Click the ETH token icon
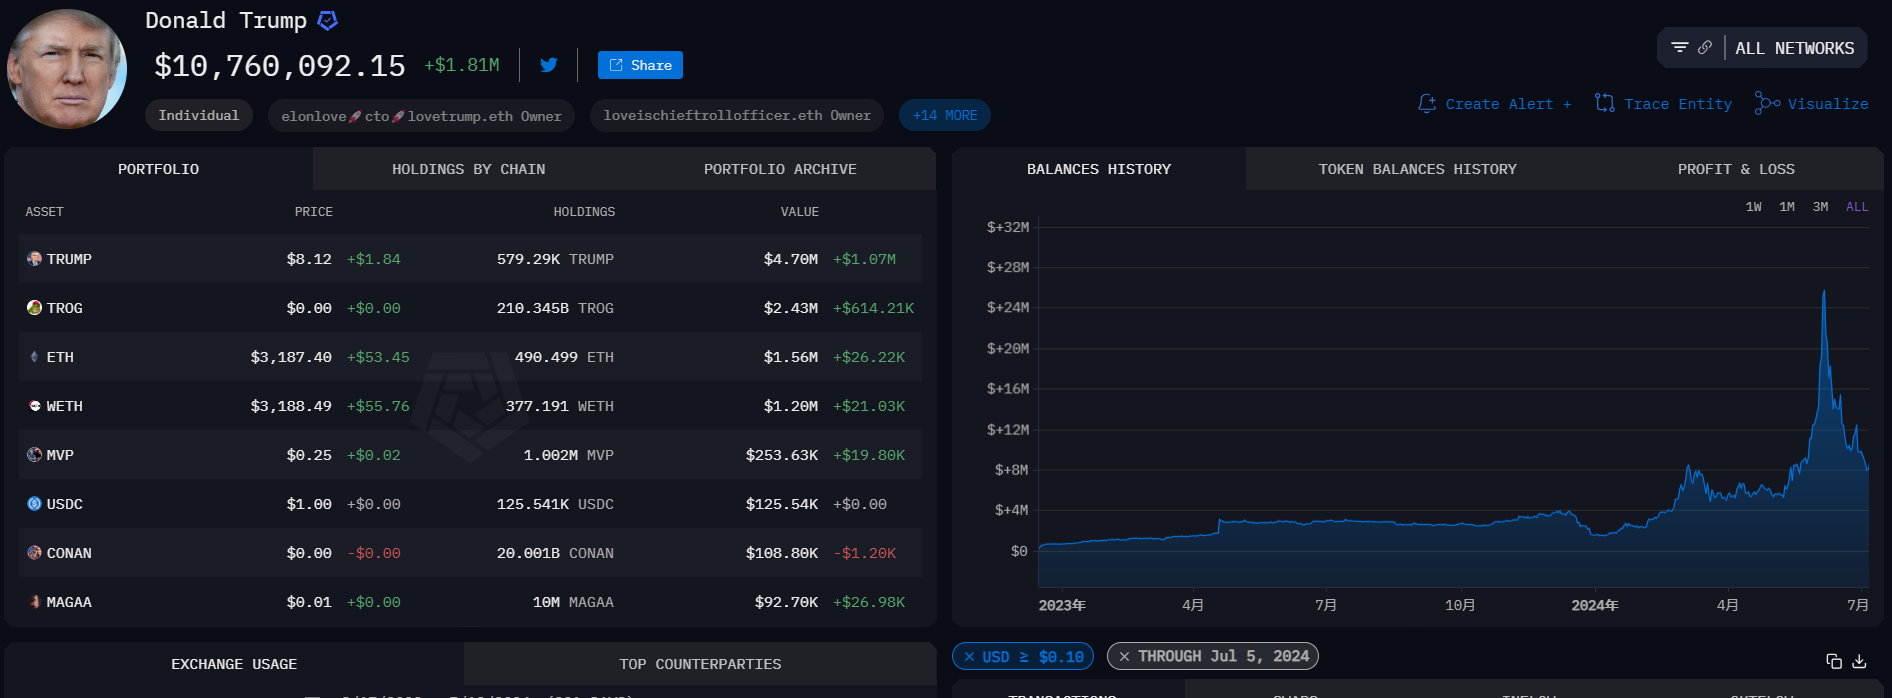This screenshot has height=698, width=1892. (x=34, y=357)
